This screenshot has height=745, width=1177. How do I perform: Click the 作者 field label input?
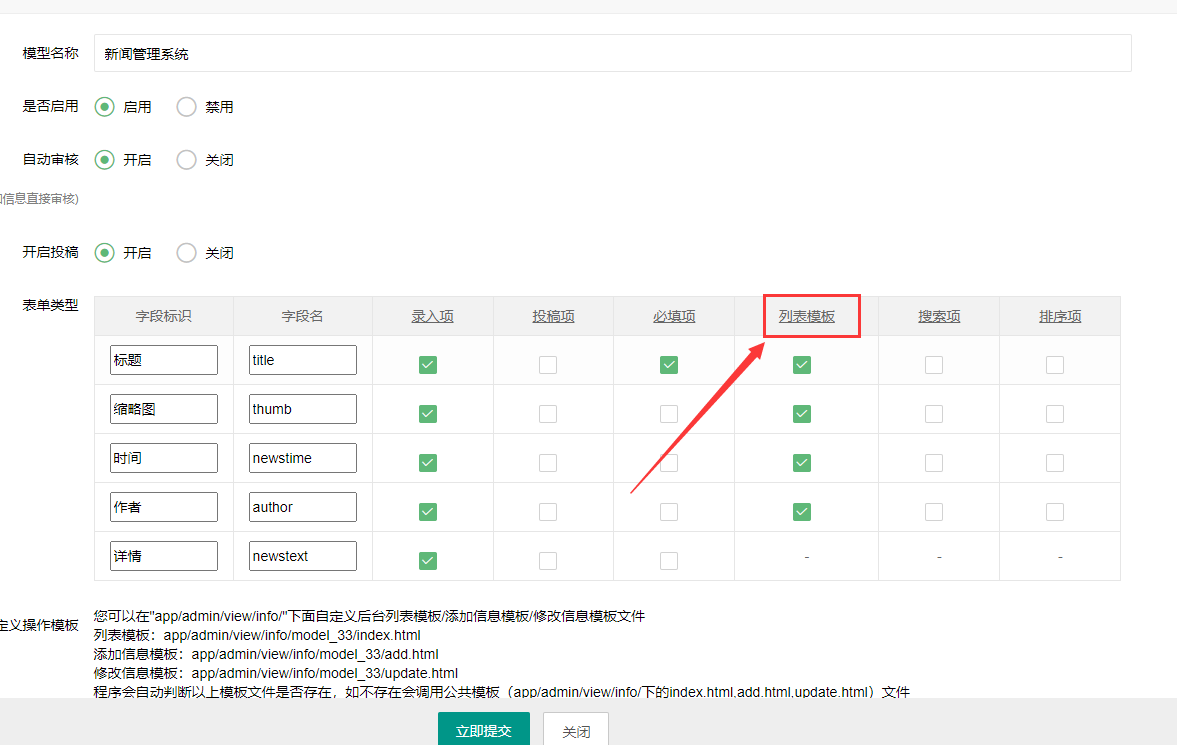(164, 507)
